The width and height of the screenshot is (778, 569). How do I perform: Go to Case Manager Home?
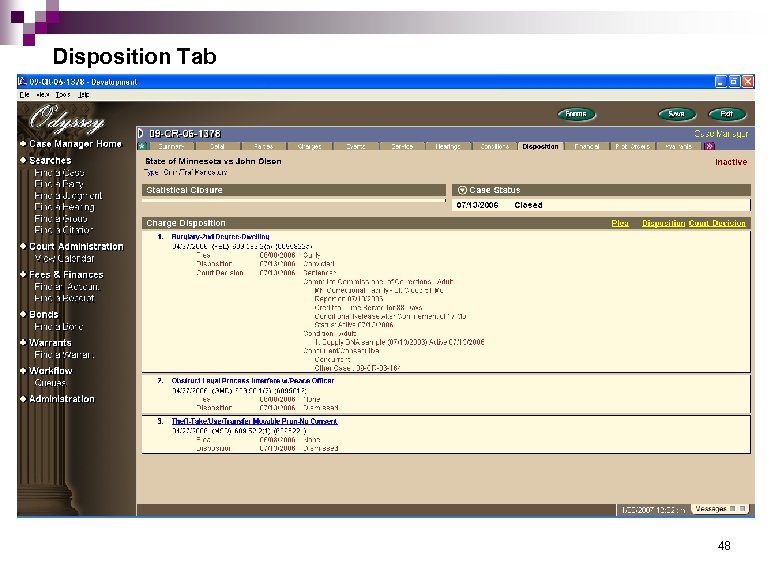75,144
